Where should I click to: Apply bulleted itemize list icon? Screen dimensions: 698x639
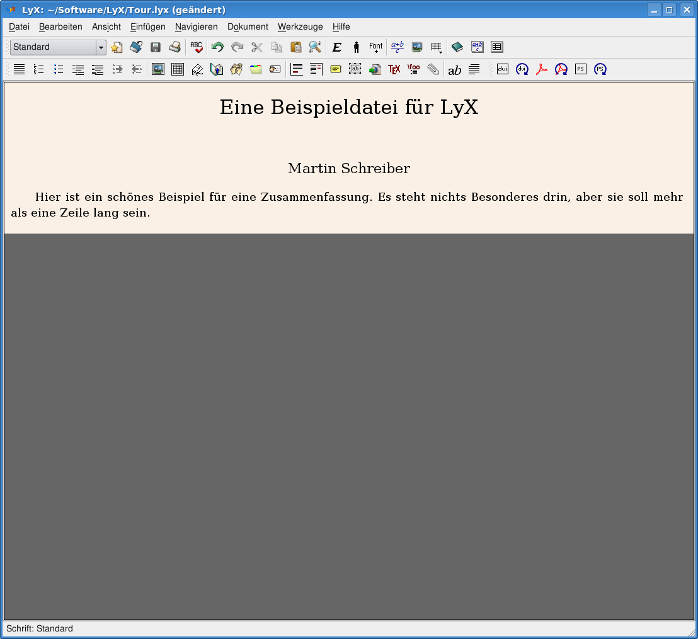pyautogui.click(x=58, y=69)
